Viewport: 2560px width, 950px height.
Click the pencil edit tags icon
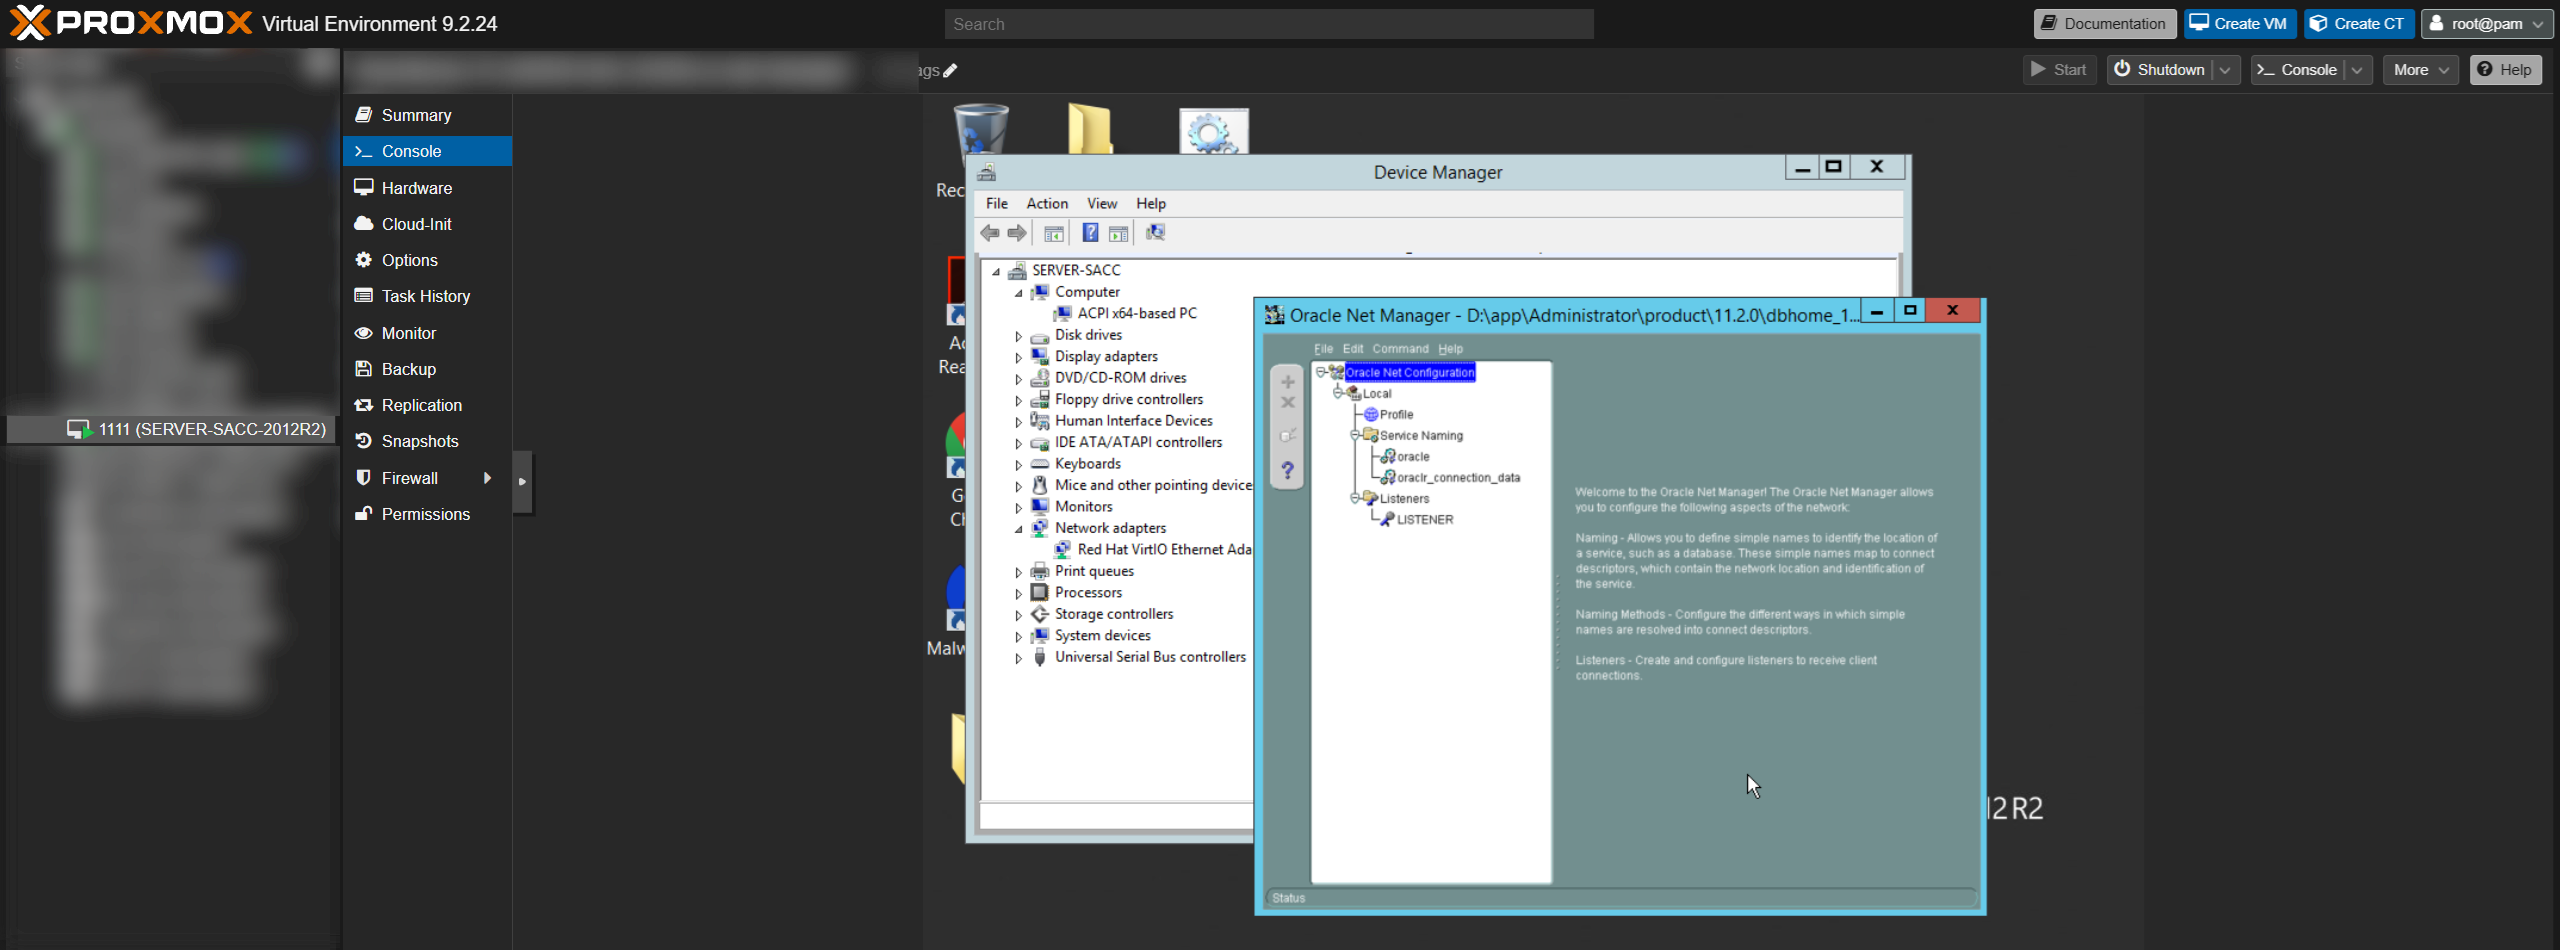pos(950,70)
